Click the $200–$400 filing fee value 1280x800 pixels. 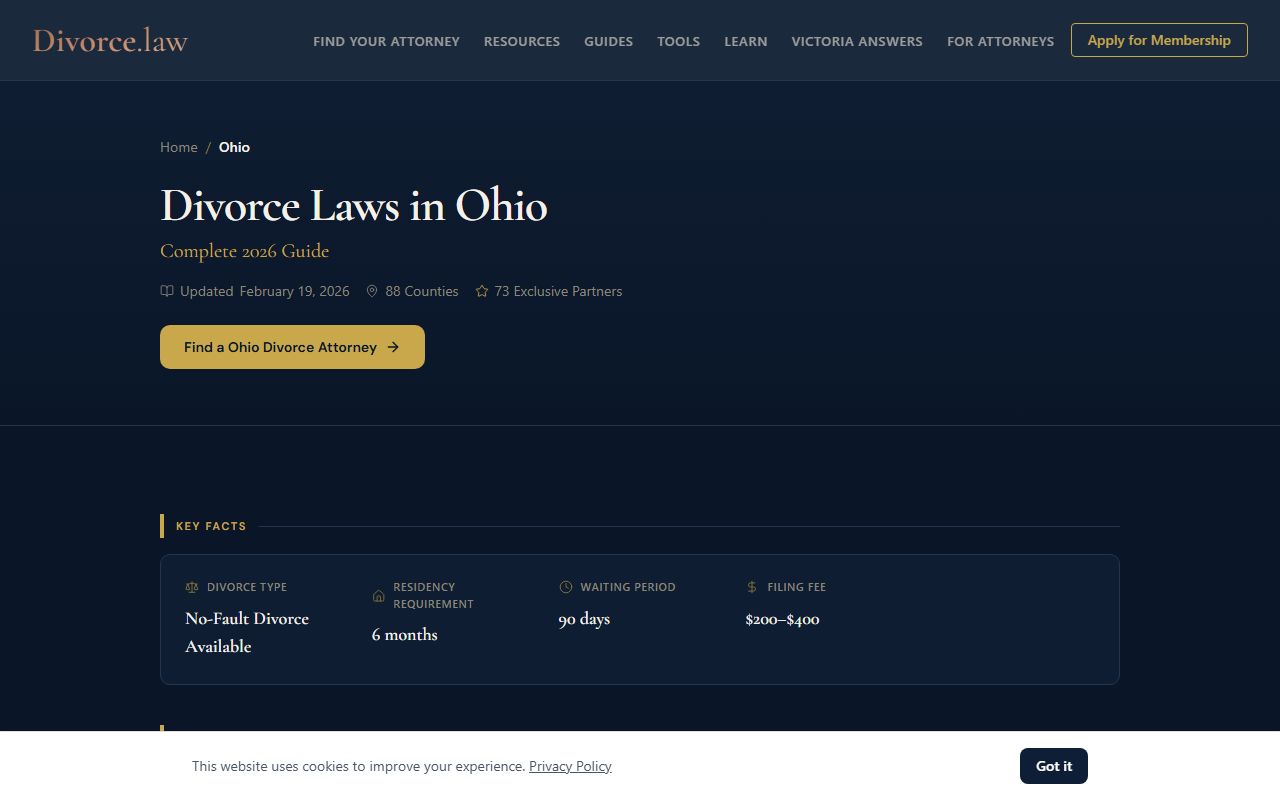(x=783, y=619)
